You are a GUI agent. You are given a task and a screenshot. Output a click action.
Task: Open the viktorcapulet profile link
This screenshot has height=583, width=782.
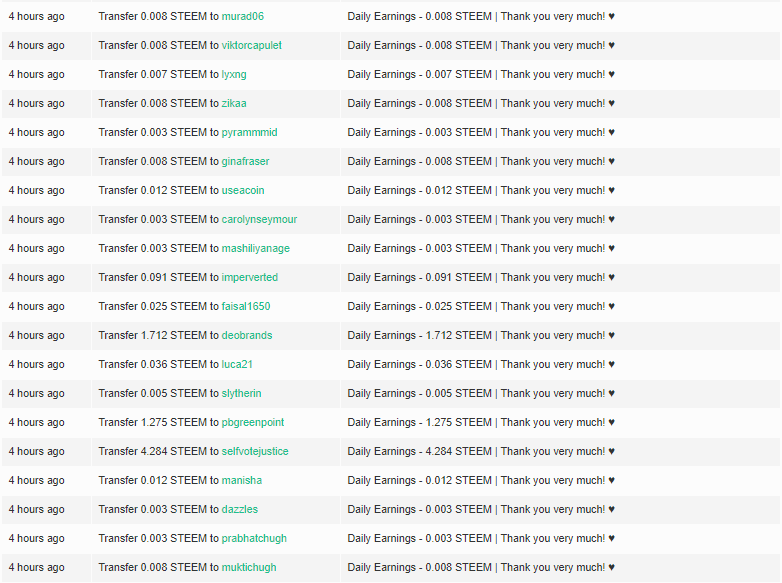coord(251,45)
